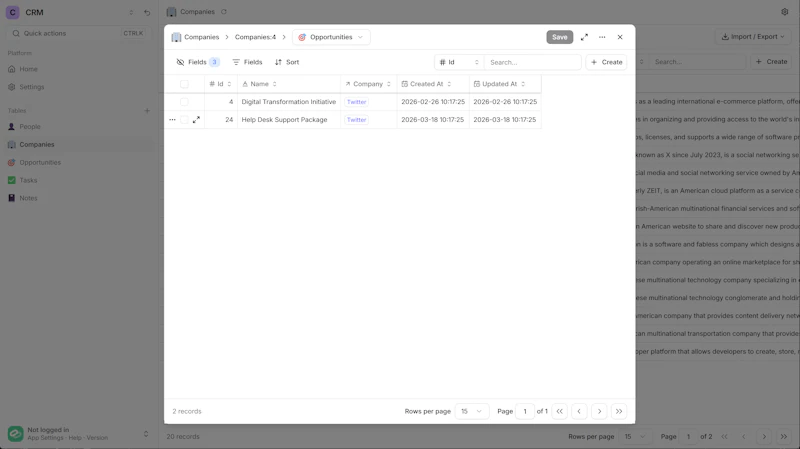Click Create in background Companies page
800x449 pixels.
click(x=771, y=62)
